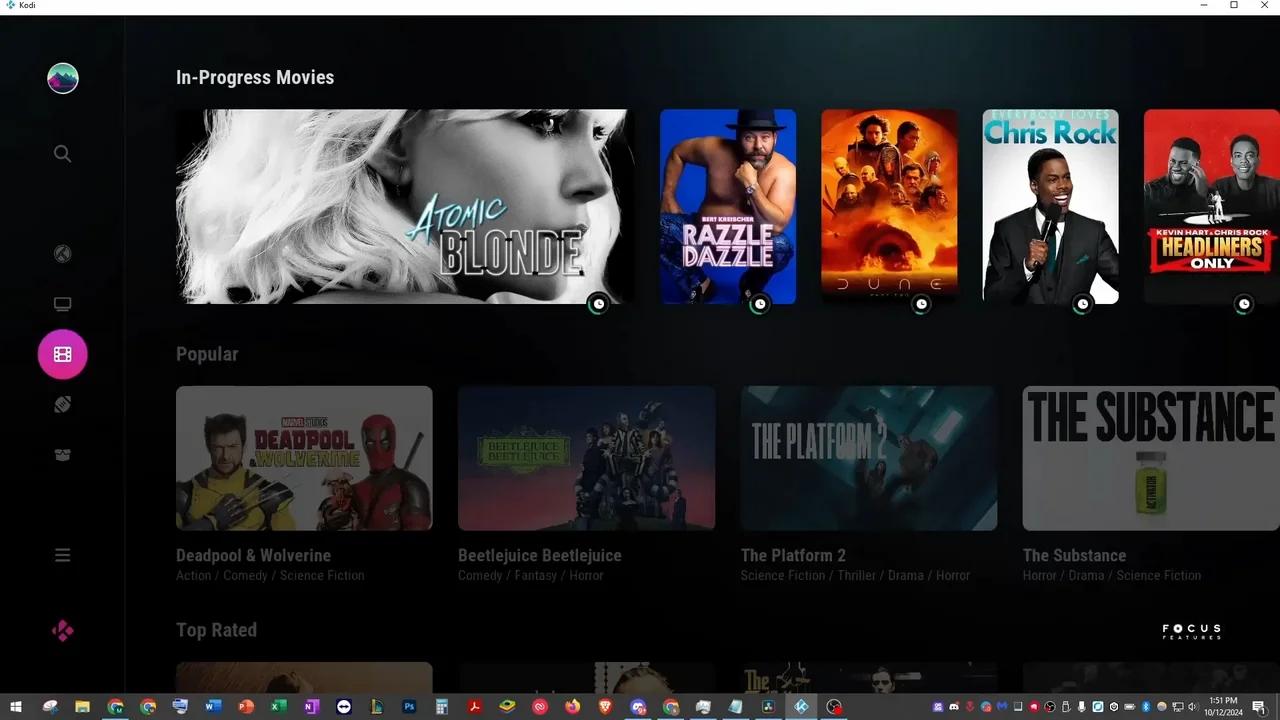Click the Kodi logo at bottom of sidebar
The width and height of the screenshot is (1280, 720).
pos(62,630)
